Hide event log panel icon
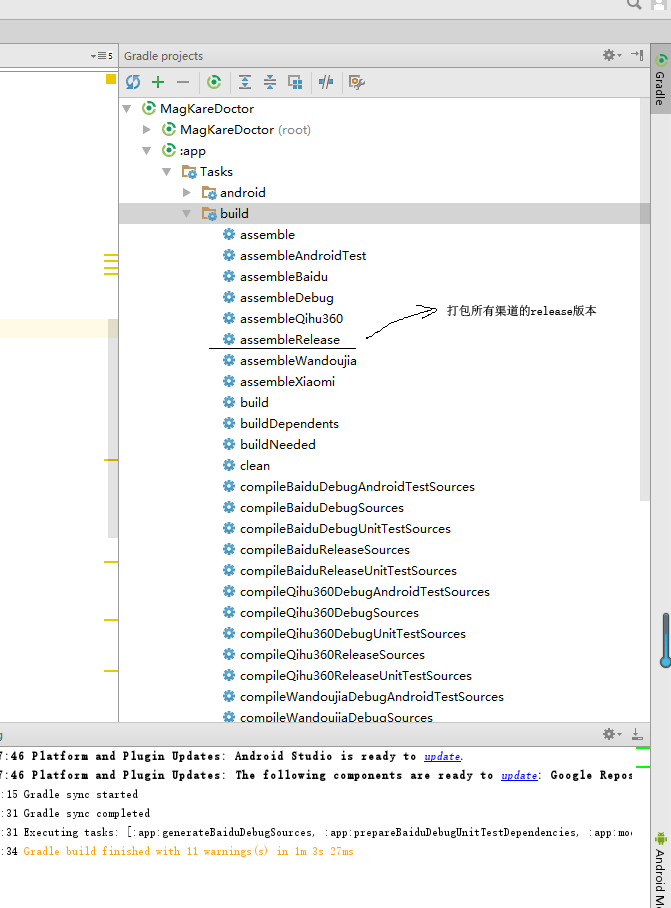This screenshot has width=671, height=908. click(637, 734)
